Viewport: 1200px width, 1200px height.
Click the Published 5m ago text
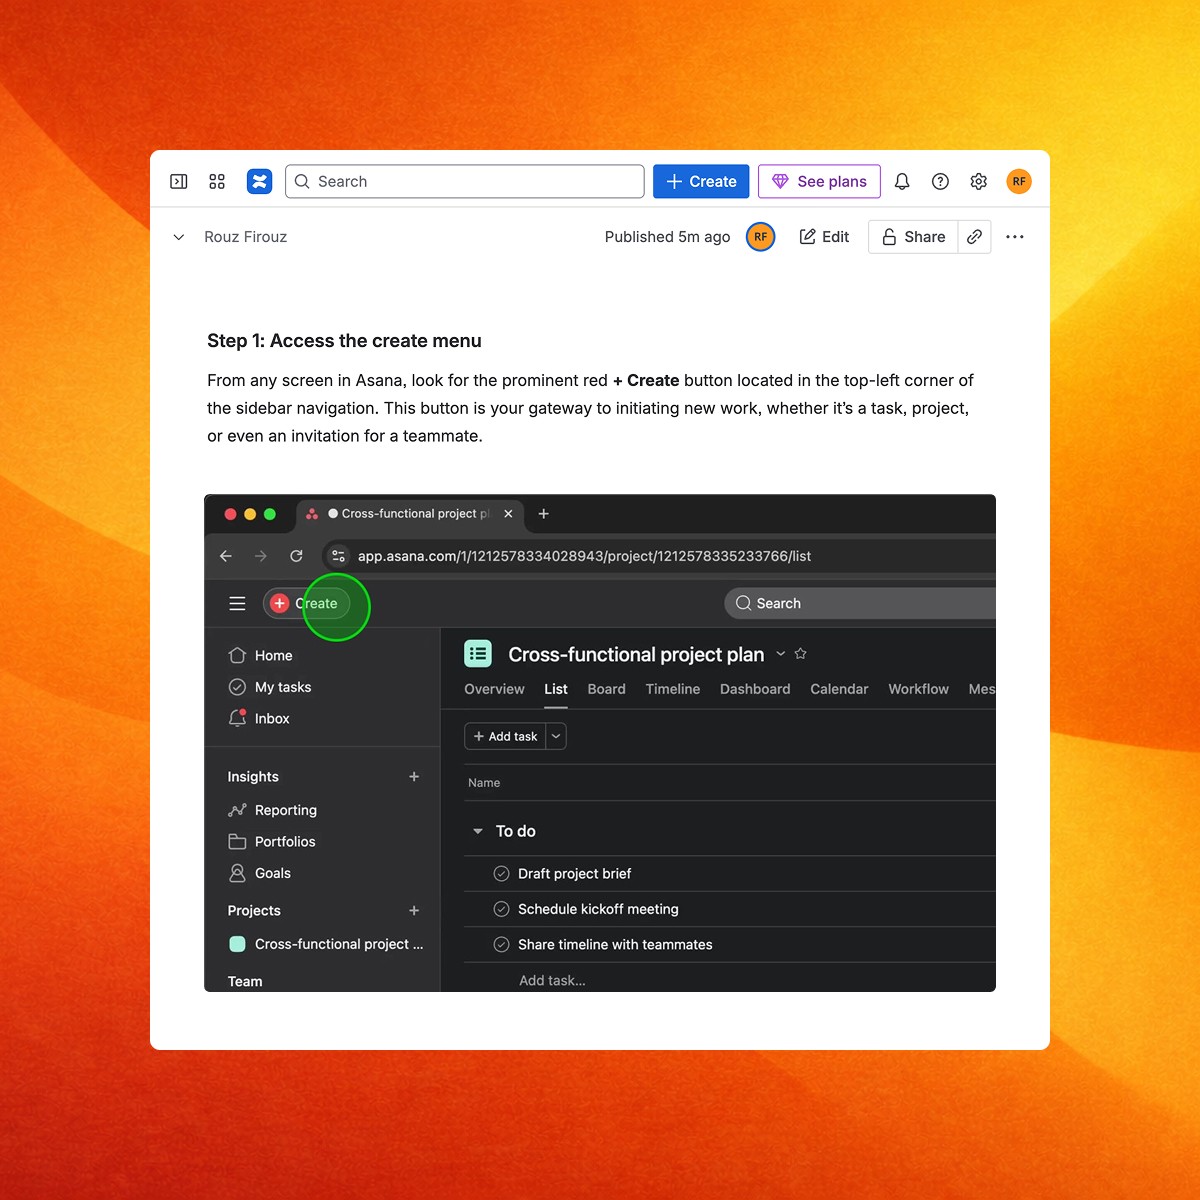click(x=667, y=237)
